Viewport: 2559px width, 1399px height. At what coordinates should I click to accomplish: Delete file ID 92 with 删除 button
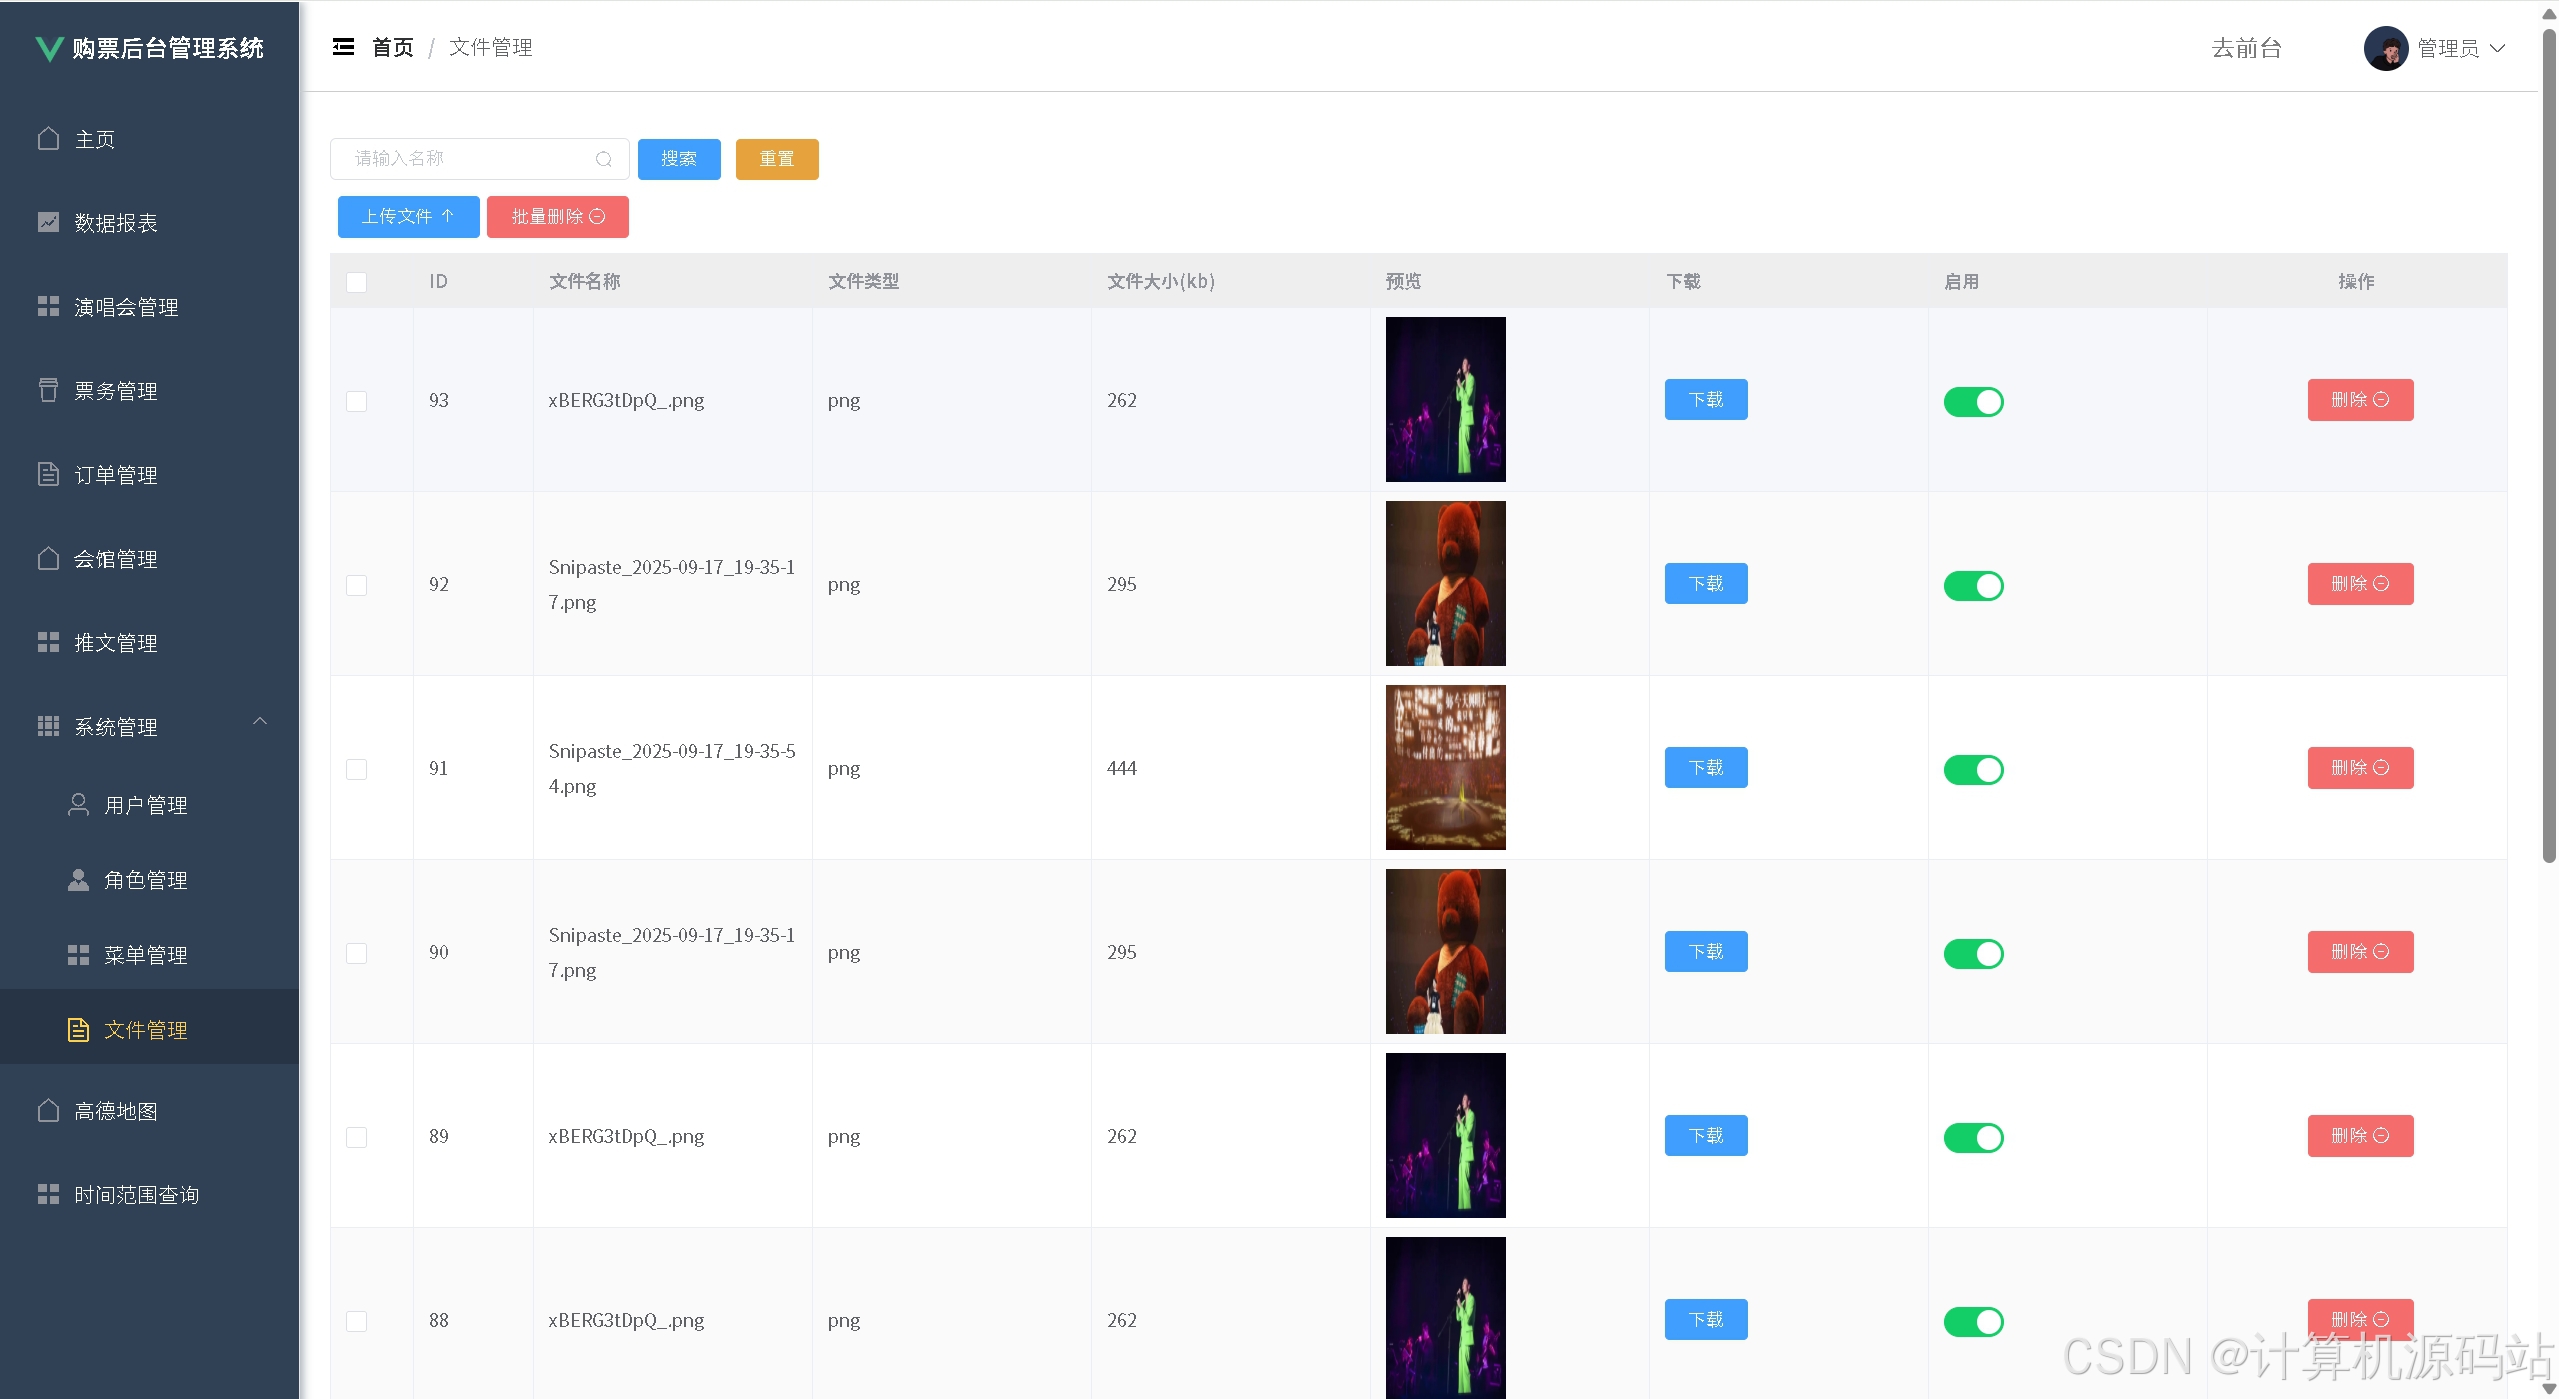[x=2360, y=584]
